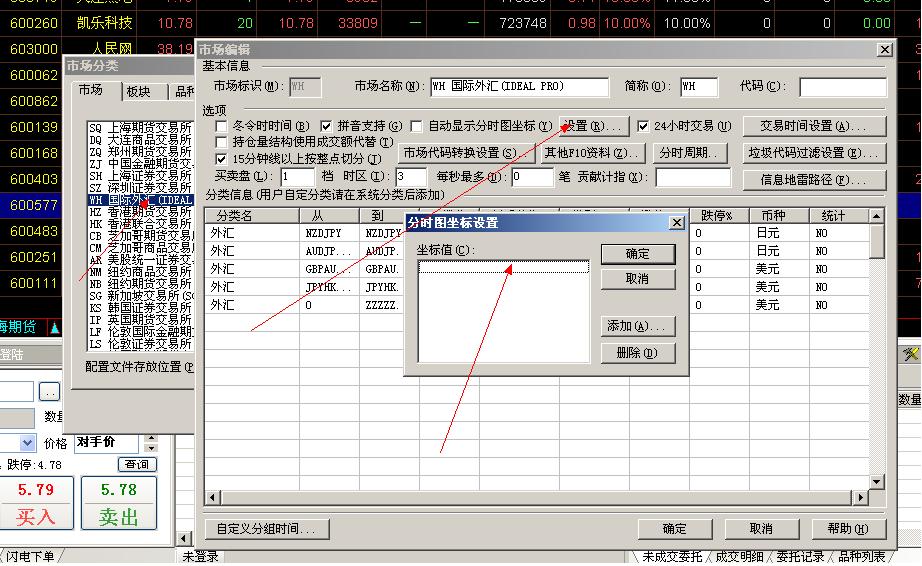Select highlighted stock row 600577
This screenshot has width=922, height=566.
[32, 205]
